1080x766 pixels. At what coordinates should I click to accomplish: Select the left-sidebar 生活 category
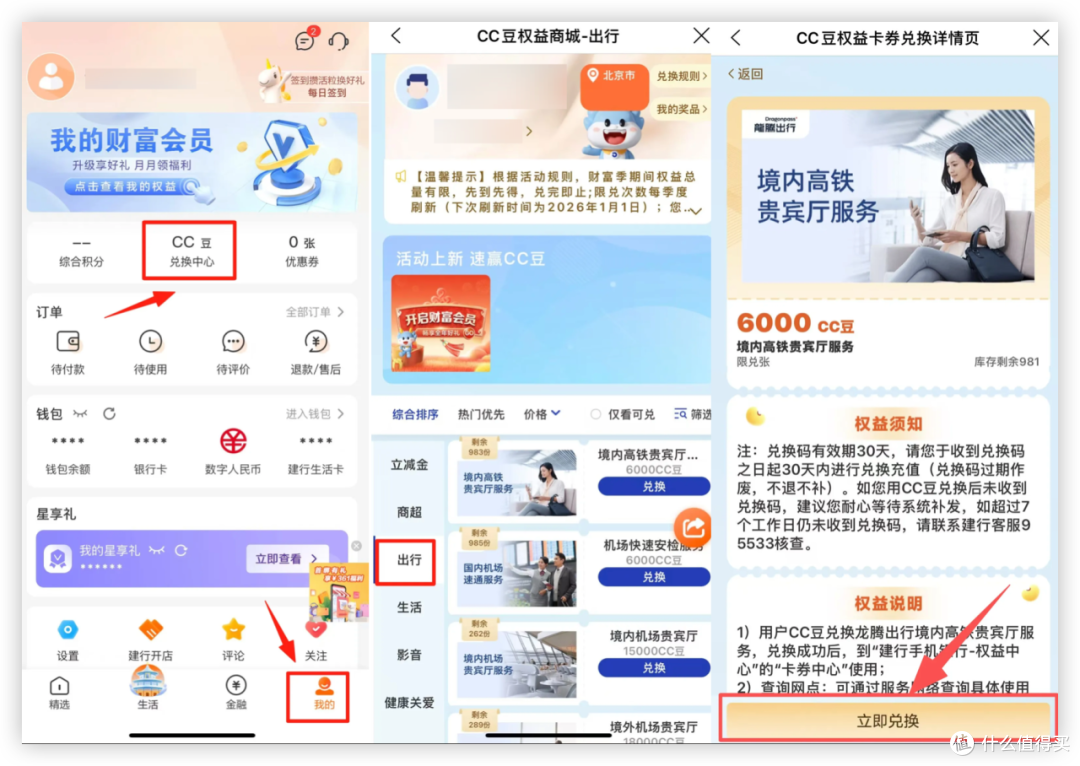(x=409, y=607)
